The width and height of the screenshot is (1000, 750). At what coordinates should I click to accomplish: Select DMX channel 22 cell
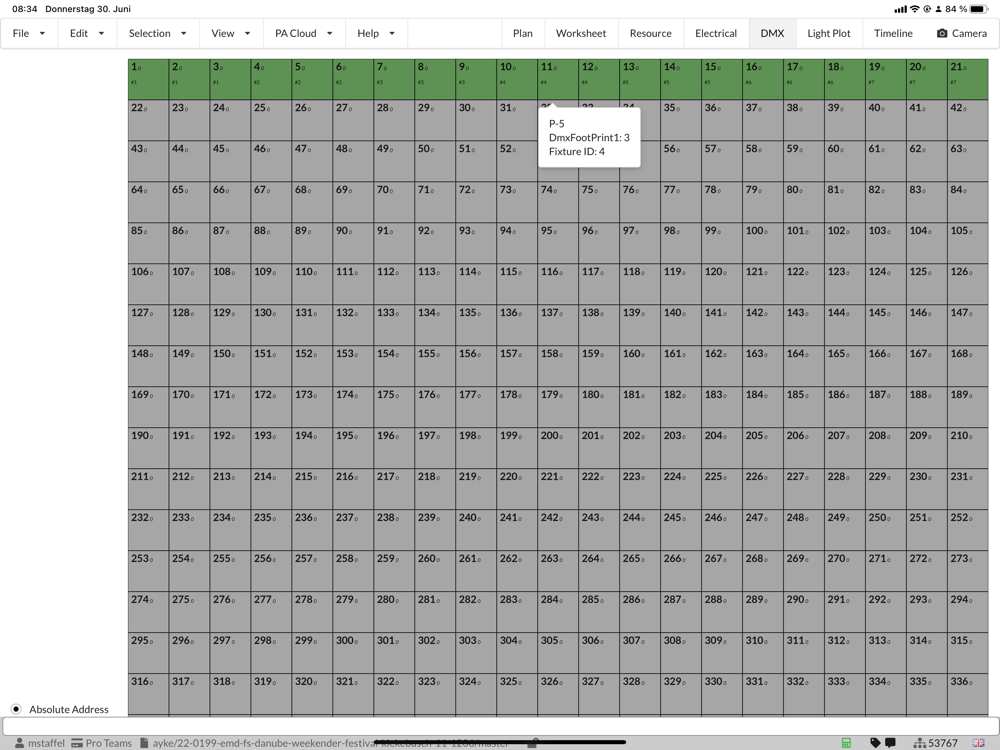click(148, 120)
